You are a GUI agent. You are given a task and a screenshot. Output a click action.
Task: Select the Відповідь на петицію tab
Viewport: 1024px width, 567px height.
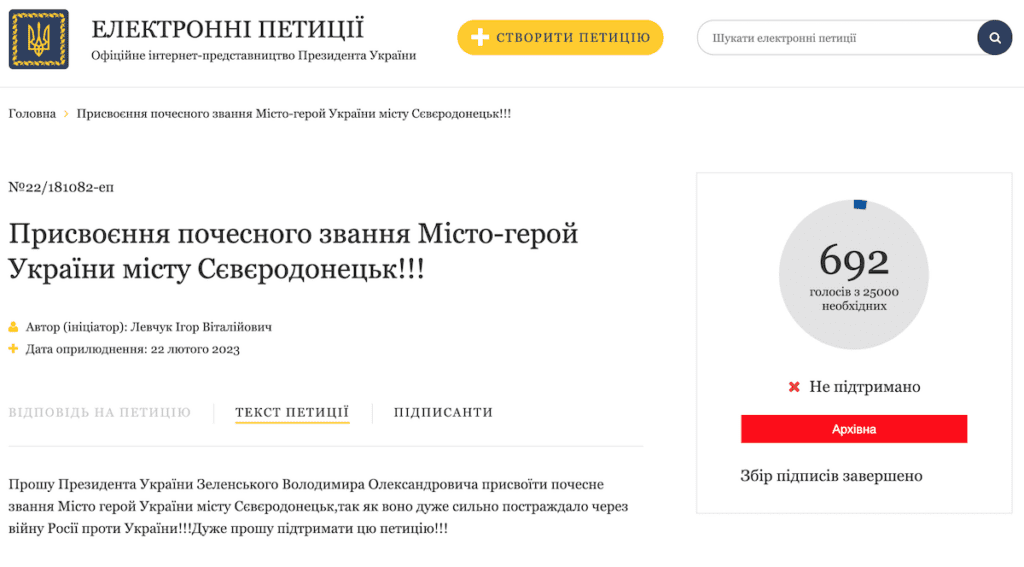click(99, 412)
